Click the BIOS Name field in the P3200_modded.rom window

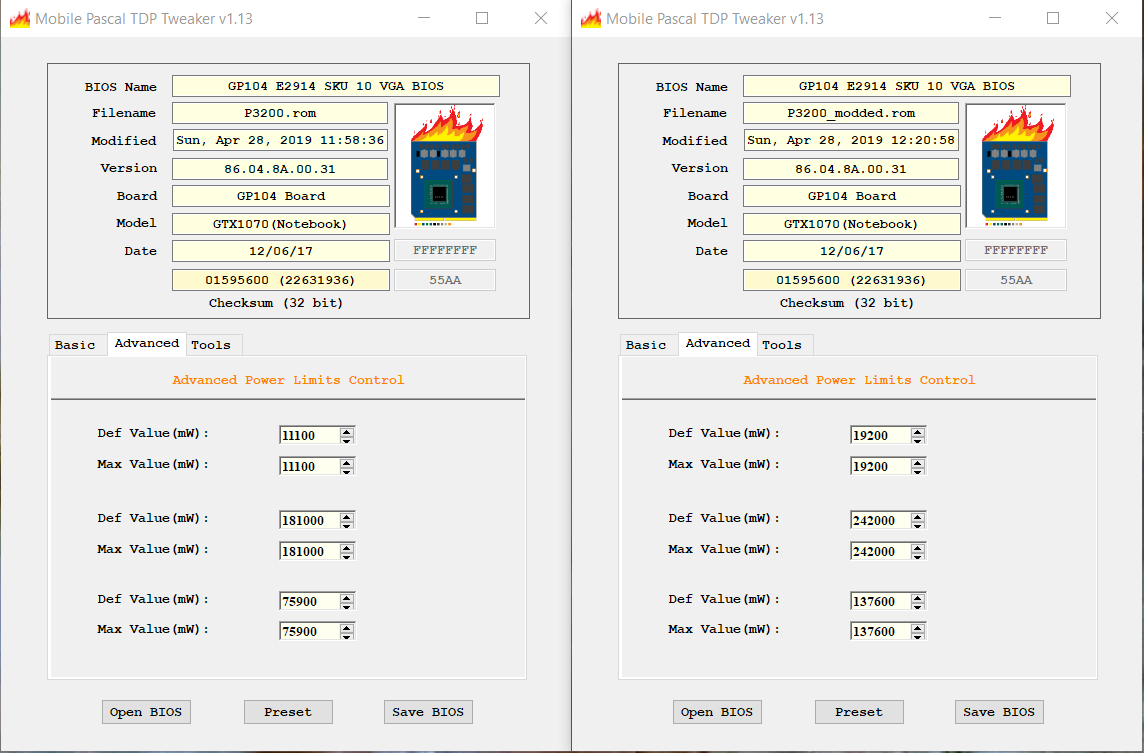907,86
